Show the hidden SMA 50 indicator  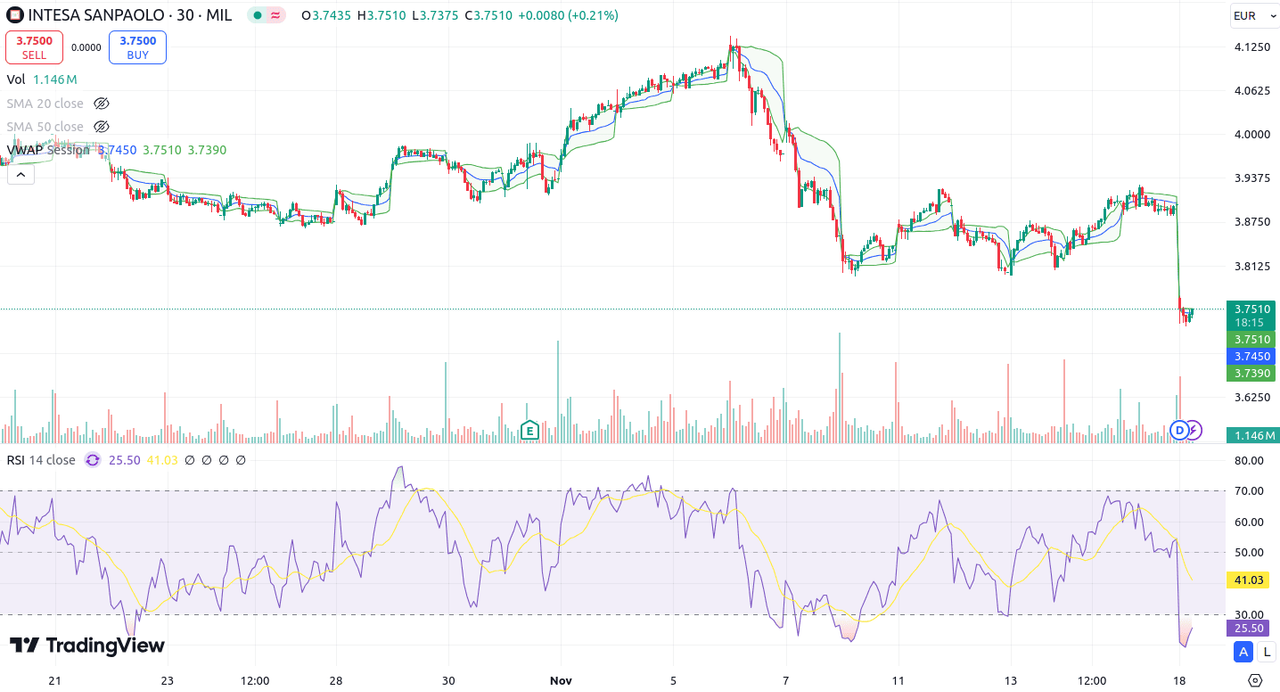pyautogui.click(x=101, y=126)
